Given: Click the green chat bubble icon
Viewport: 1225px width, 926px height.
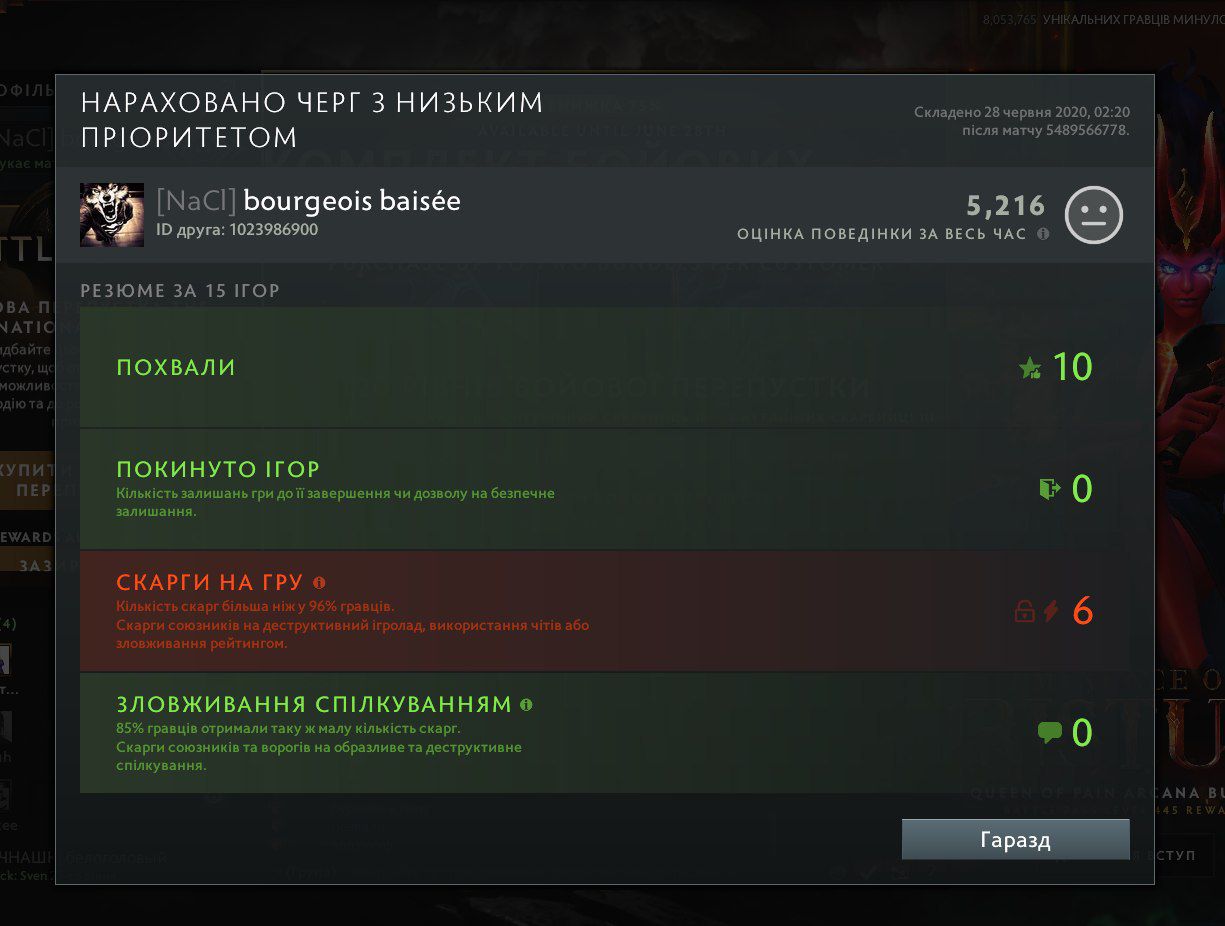Looking at the screenshot, I should pos(1049,734).
